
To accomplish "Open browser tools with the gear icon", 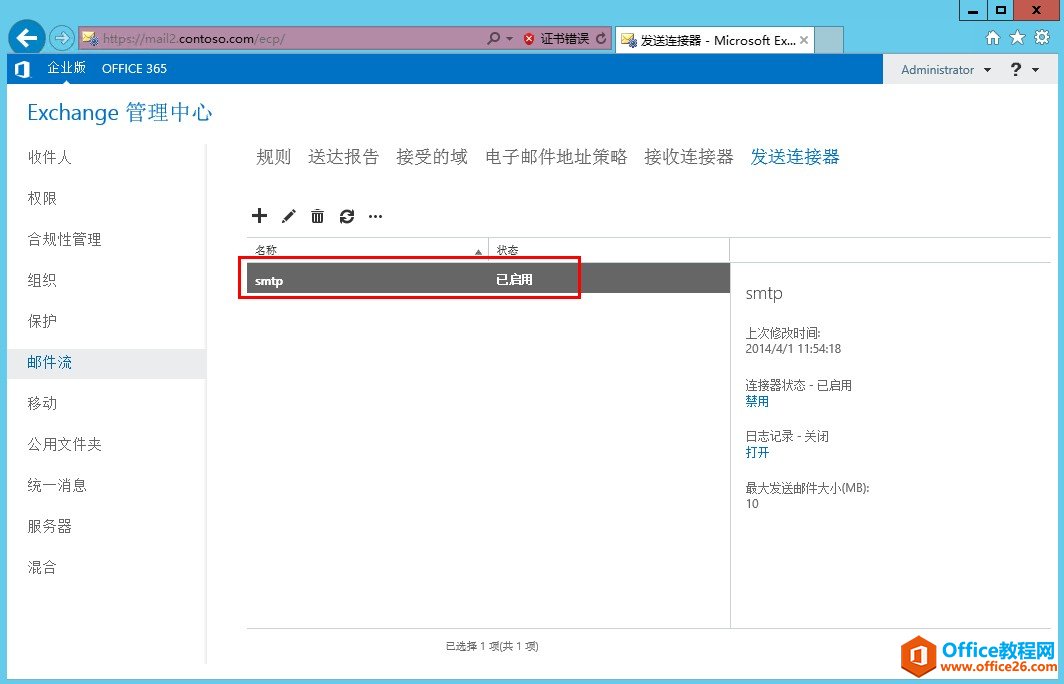I will (x=1043, y=35).
